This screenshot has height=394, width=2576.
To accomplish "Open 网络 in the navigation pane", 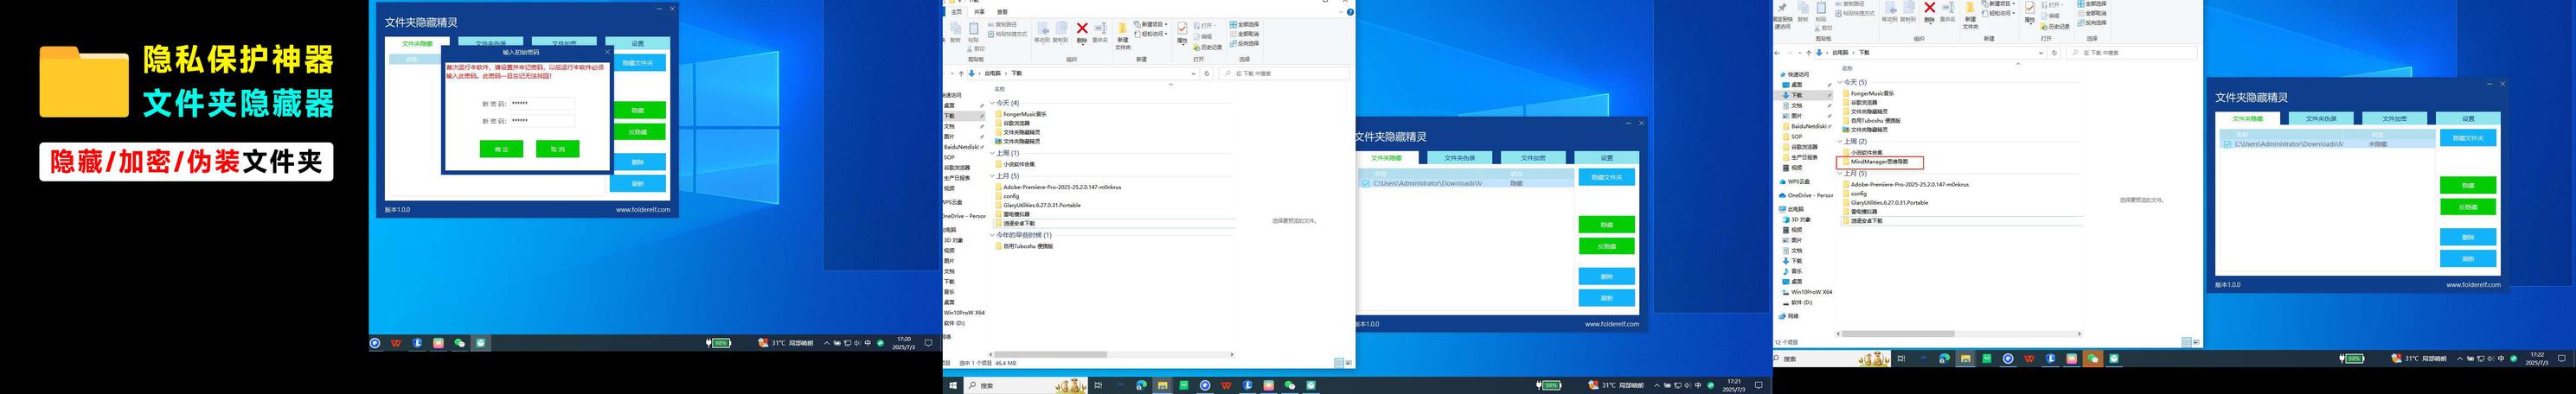I will pyautogui.click(x=1793, y=316).
